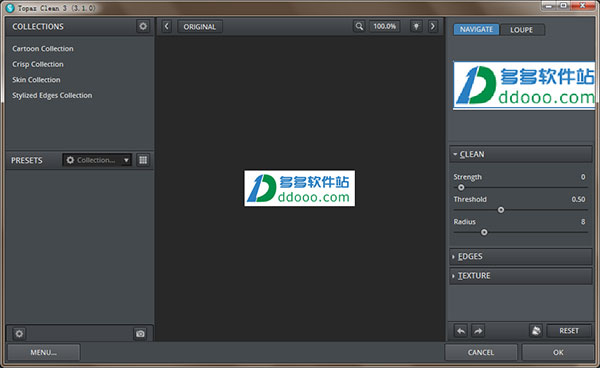Viewport: 600px width, 368px height.
Task: Undo the last adjustment
Action: 461,331
